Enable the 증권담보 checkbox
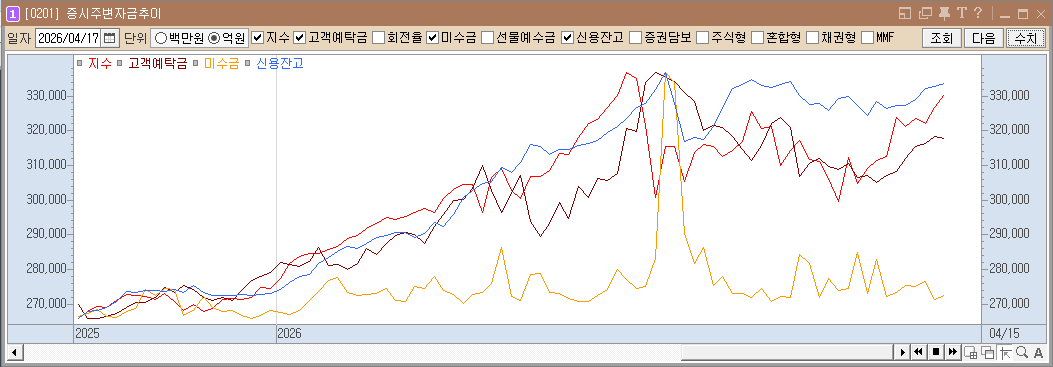The height and width of the screenshot is (367, 1053). pos(635,38)
